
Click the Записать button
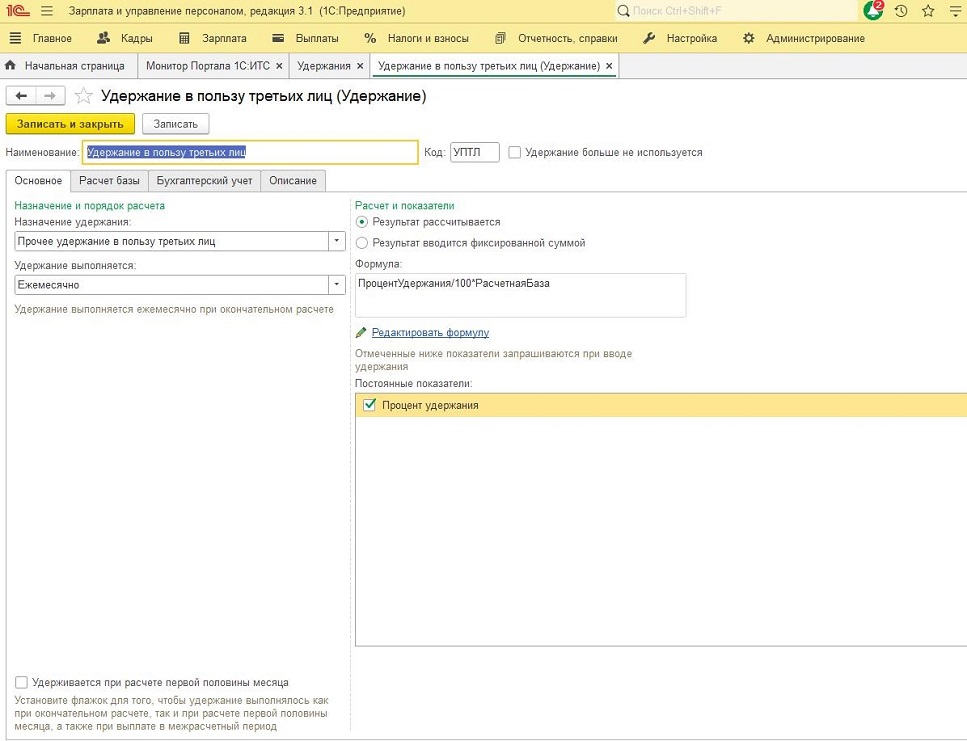click(176, 124)
